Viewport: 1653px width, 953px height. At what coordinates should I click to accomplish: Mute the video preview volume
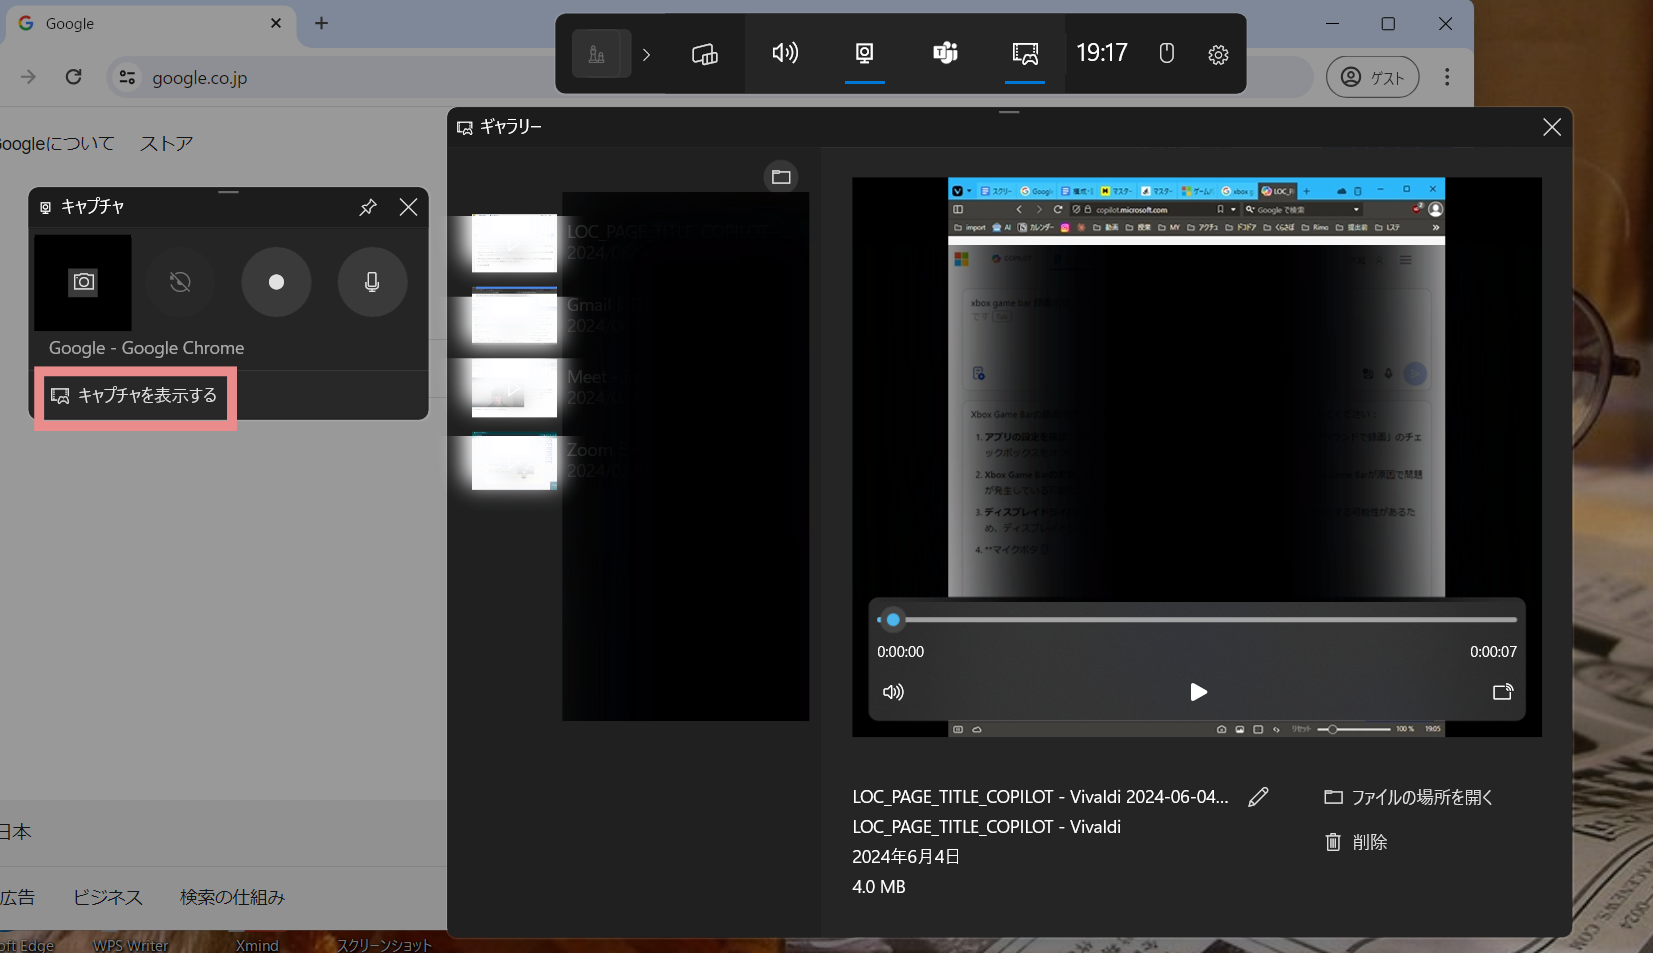(x=893, y=692)
